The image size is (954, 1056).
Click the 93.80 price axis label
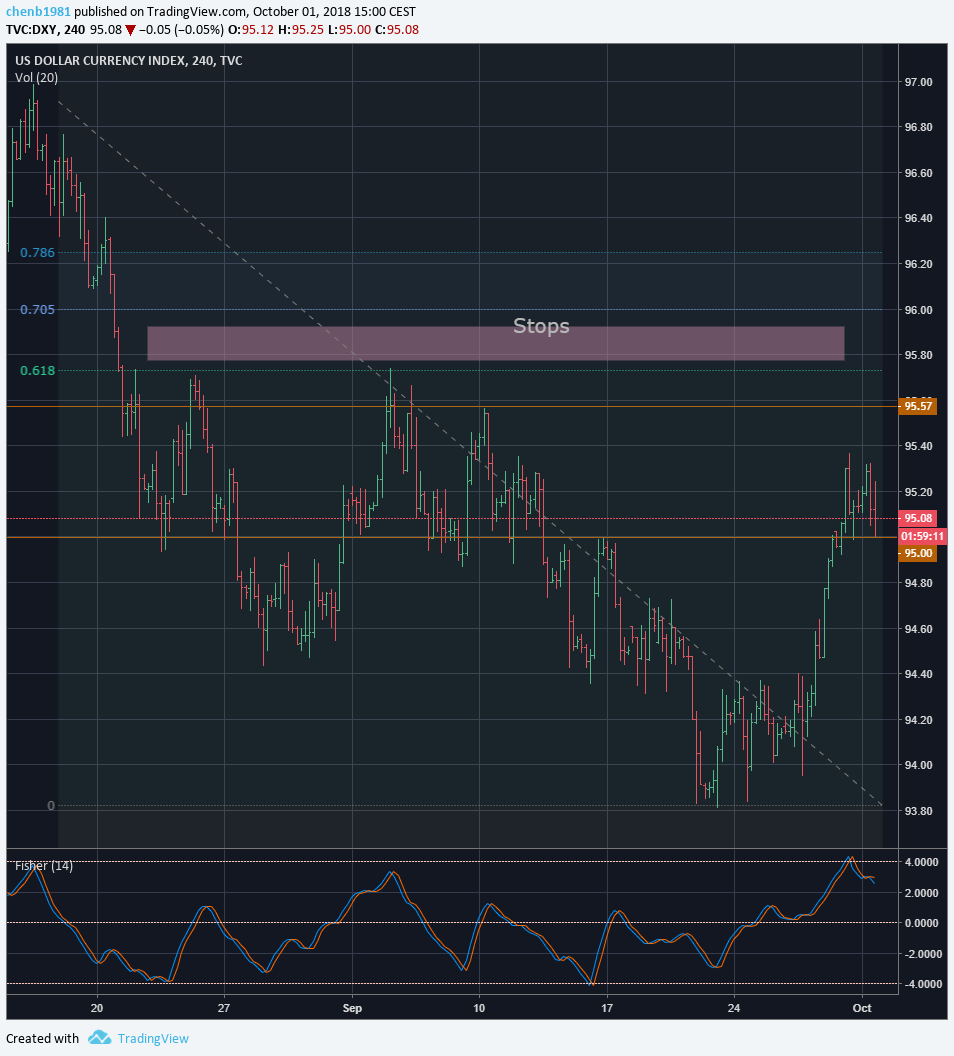tap(918, 811)
